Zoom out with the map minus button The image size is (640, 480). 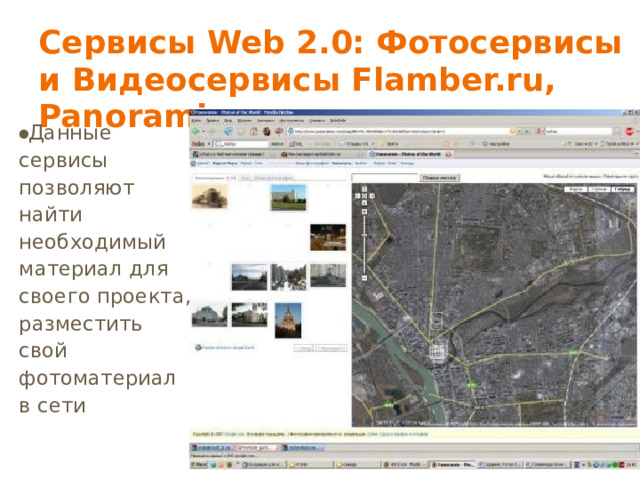(x=364, y=278)
